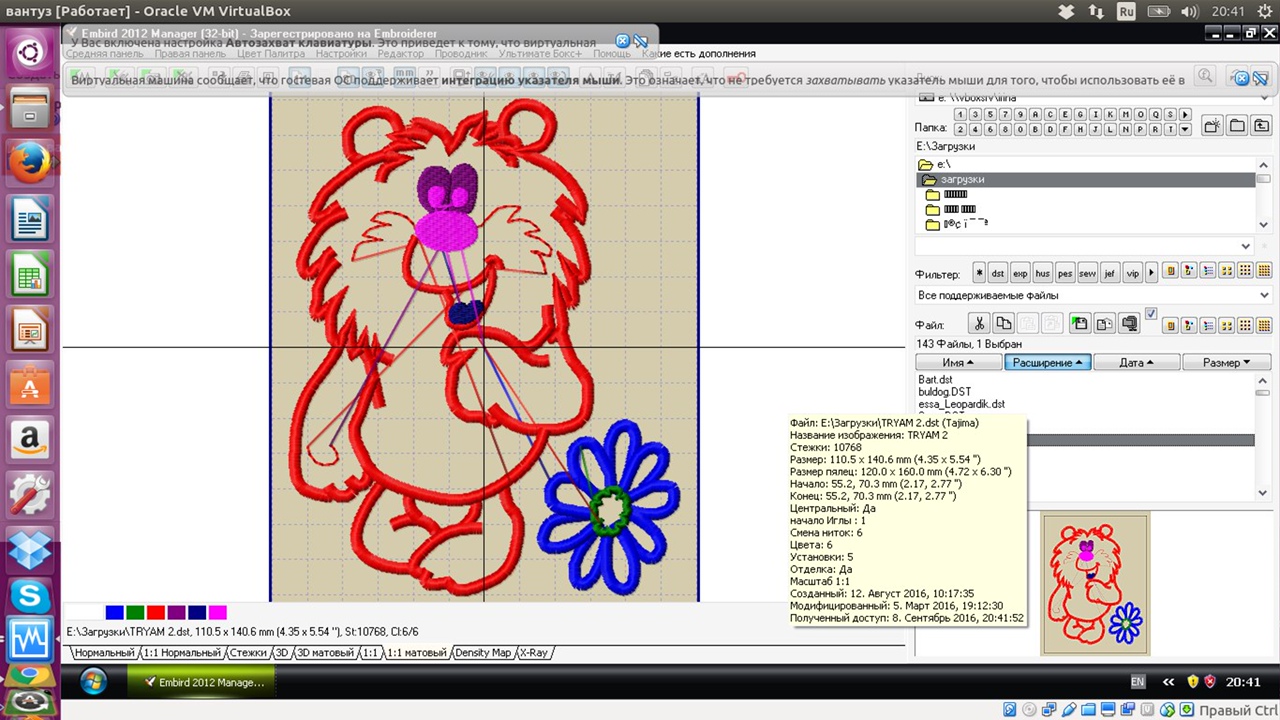Screen dimensions: 1280x720
Task: Select the blue thread color swatch
Action: (114, 612)
